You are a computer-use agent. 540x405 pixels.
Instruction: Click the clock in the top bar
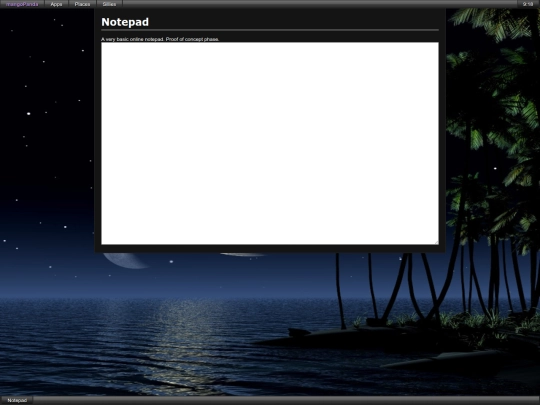(528, 4)
